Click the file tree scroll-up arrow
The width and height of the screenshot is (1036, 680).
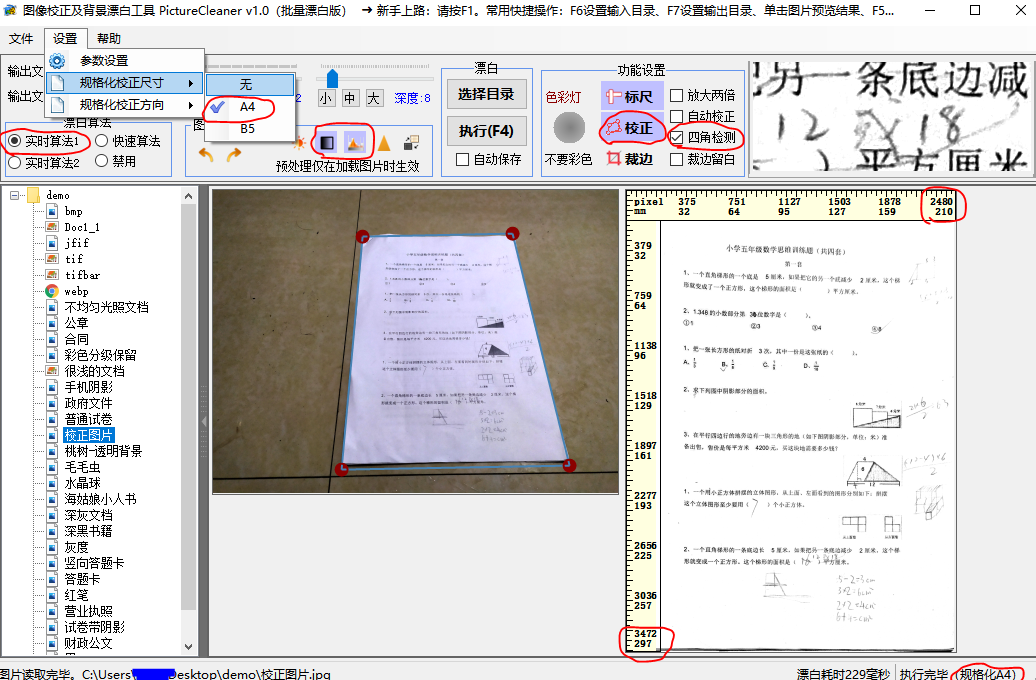click(188, 196)
